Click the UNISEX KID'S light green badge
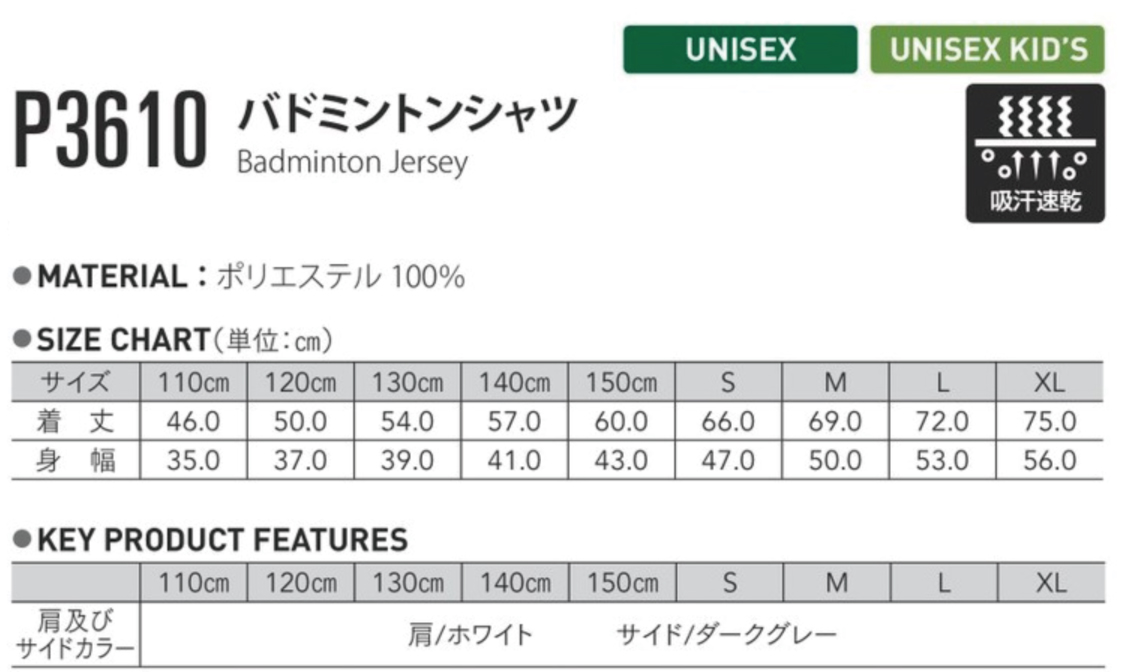 [x=987, y=49]
